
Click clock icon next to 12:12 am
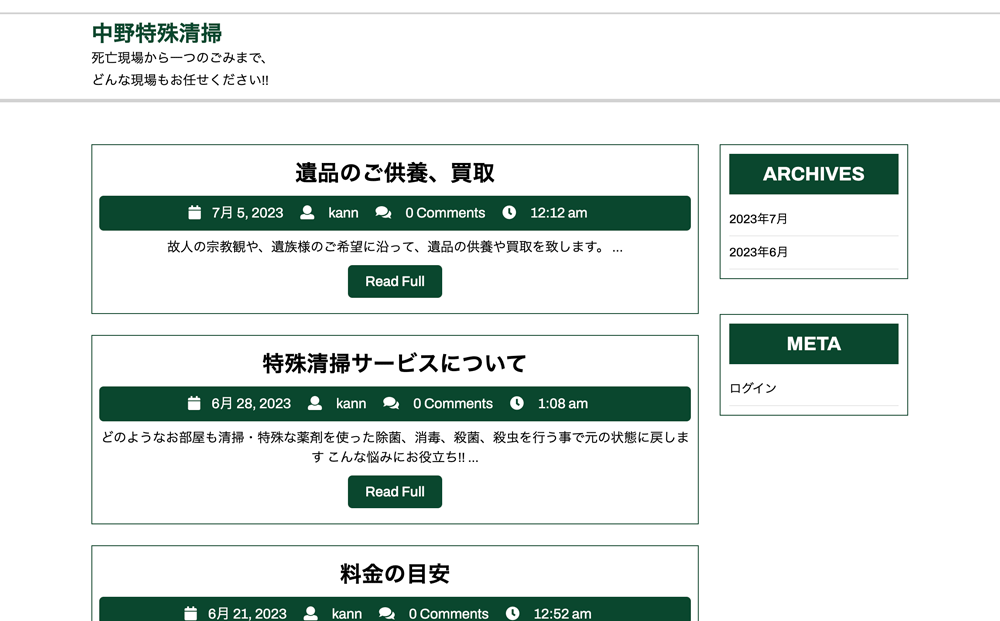pos(509,213)
